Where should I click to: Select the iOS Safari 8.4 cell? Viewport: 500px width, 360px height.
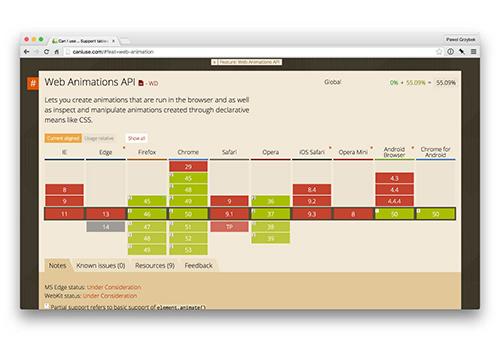(x=312, y=189)
